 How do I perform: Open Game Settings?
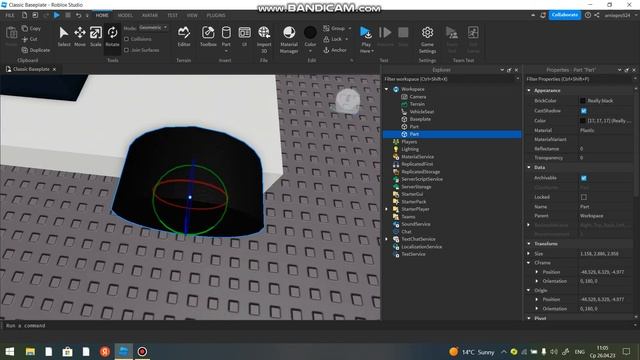[x=427, y=39]
